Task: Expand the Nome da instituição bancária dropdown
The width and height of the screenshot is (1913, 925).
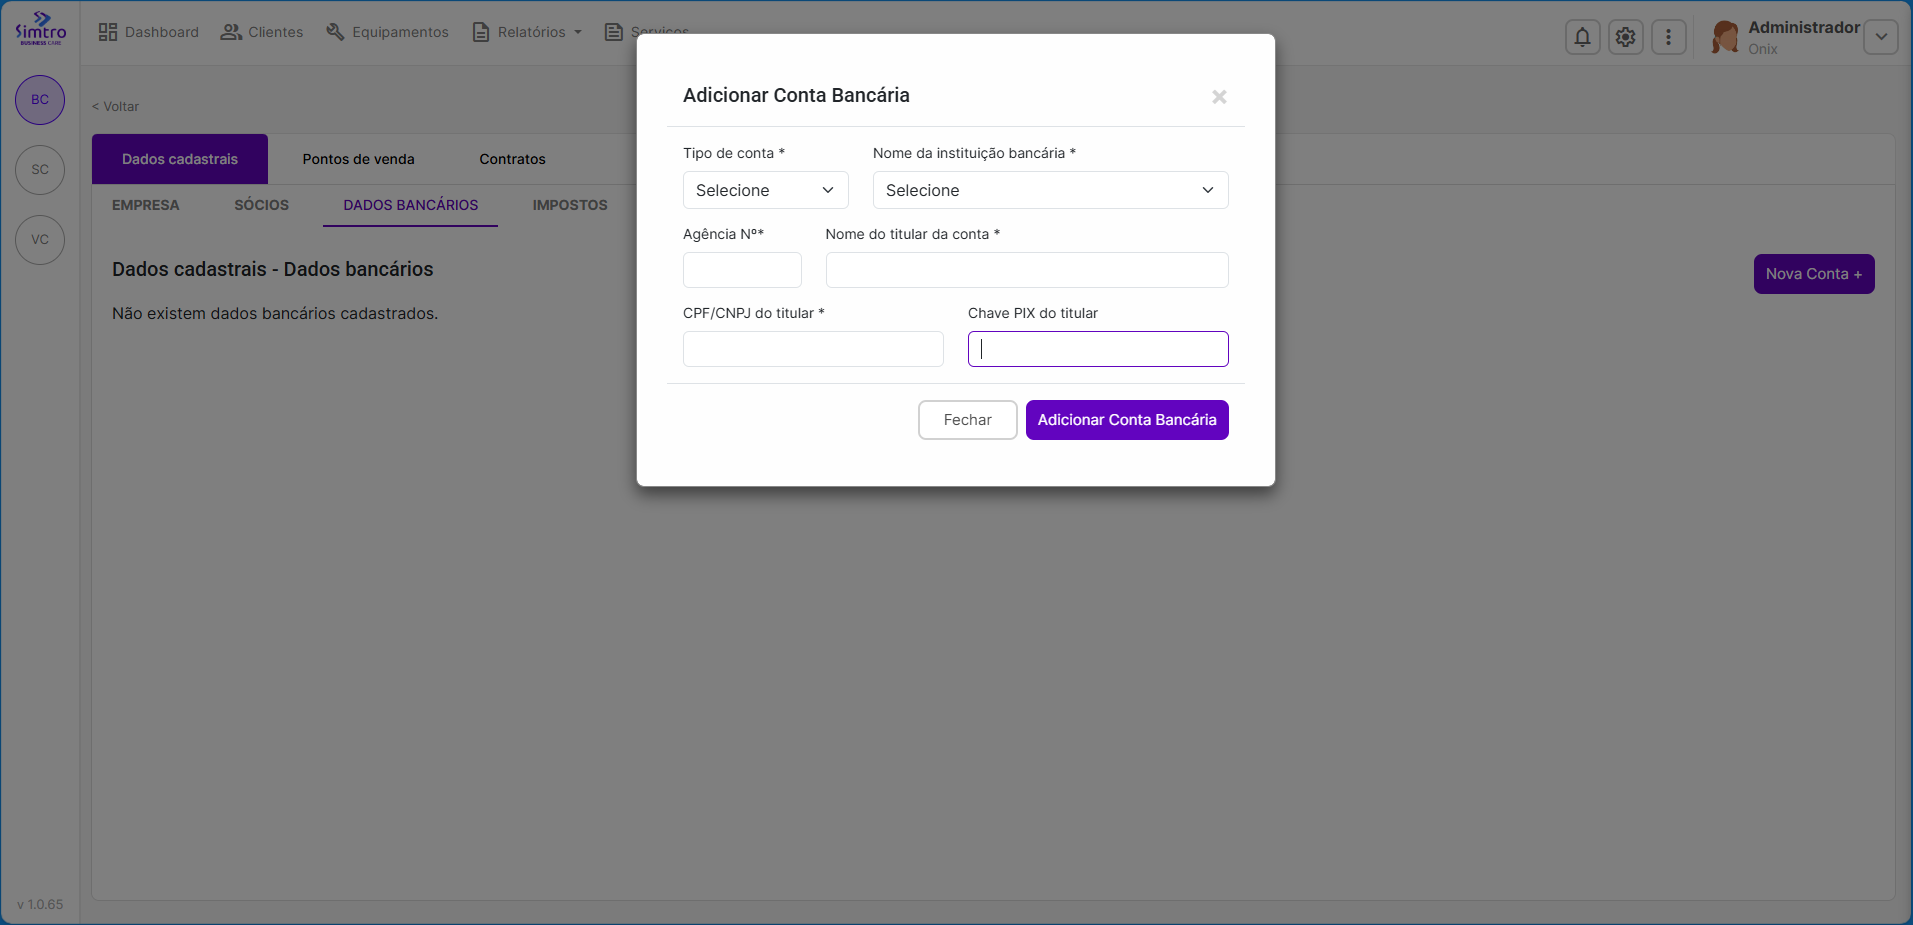Action: click(x=1050, y=190)
